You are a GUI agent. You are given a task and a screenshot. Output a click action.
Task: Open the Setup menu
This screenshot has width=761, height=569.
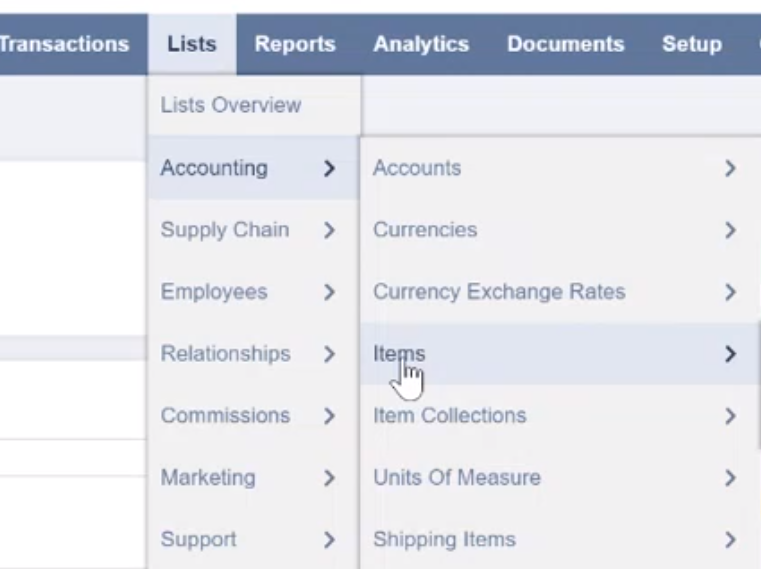692,44
